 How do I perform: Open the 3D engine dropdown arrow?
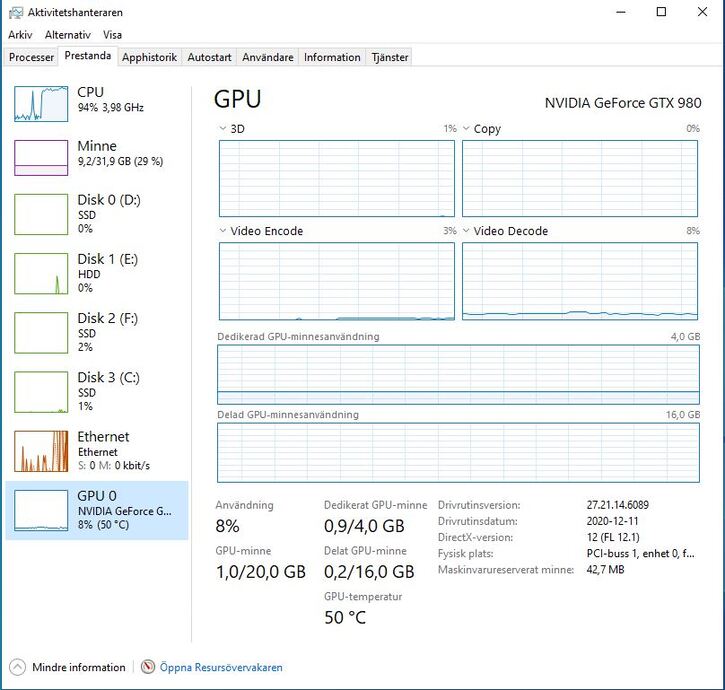[x=223, y=129]
